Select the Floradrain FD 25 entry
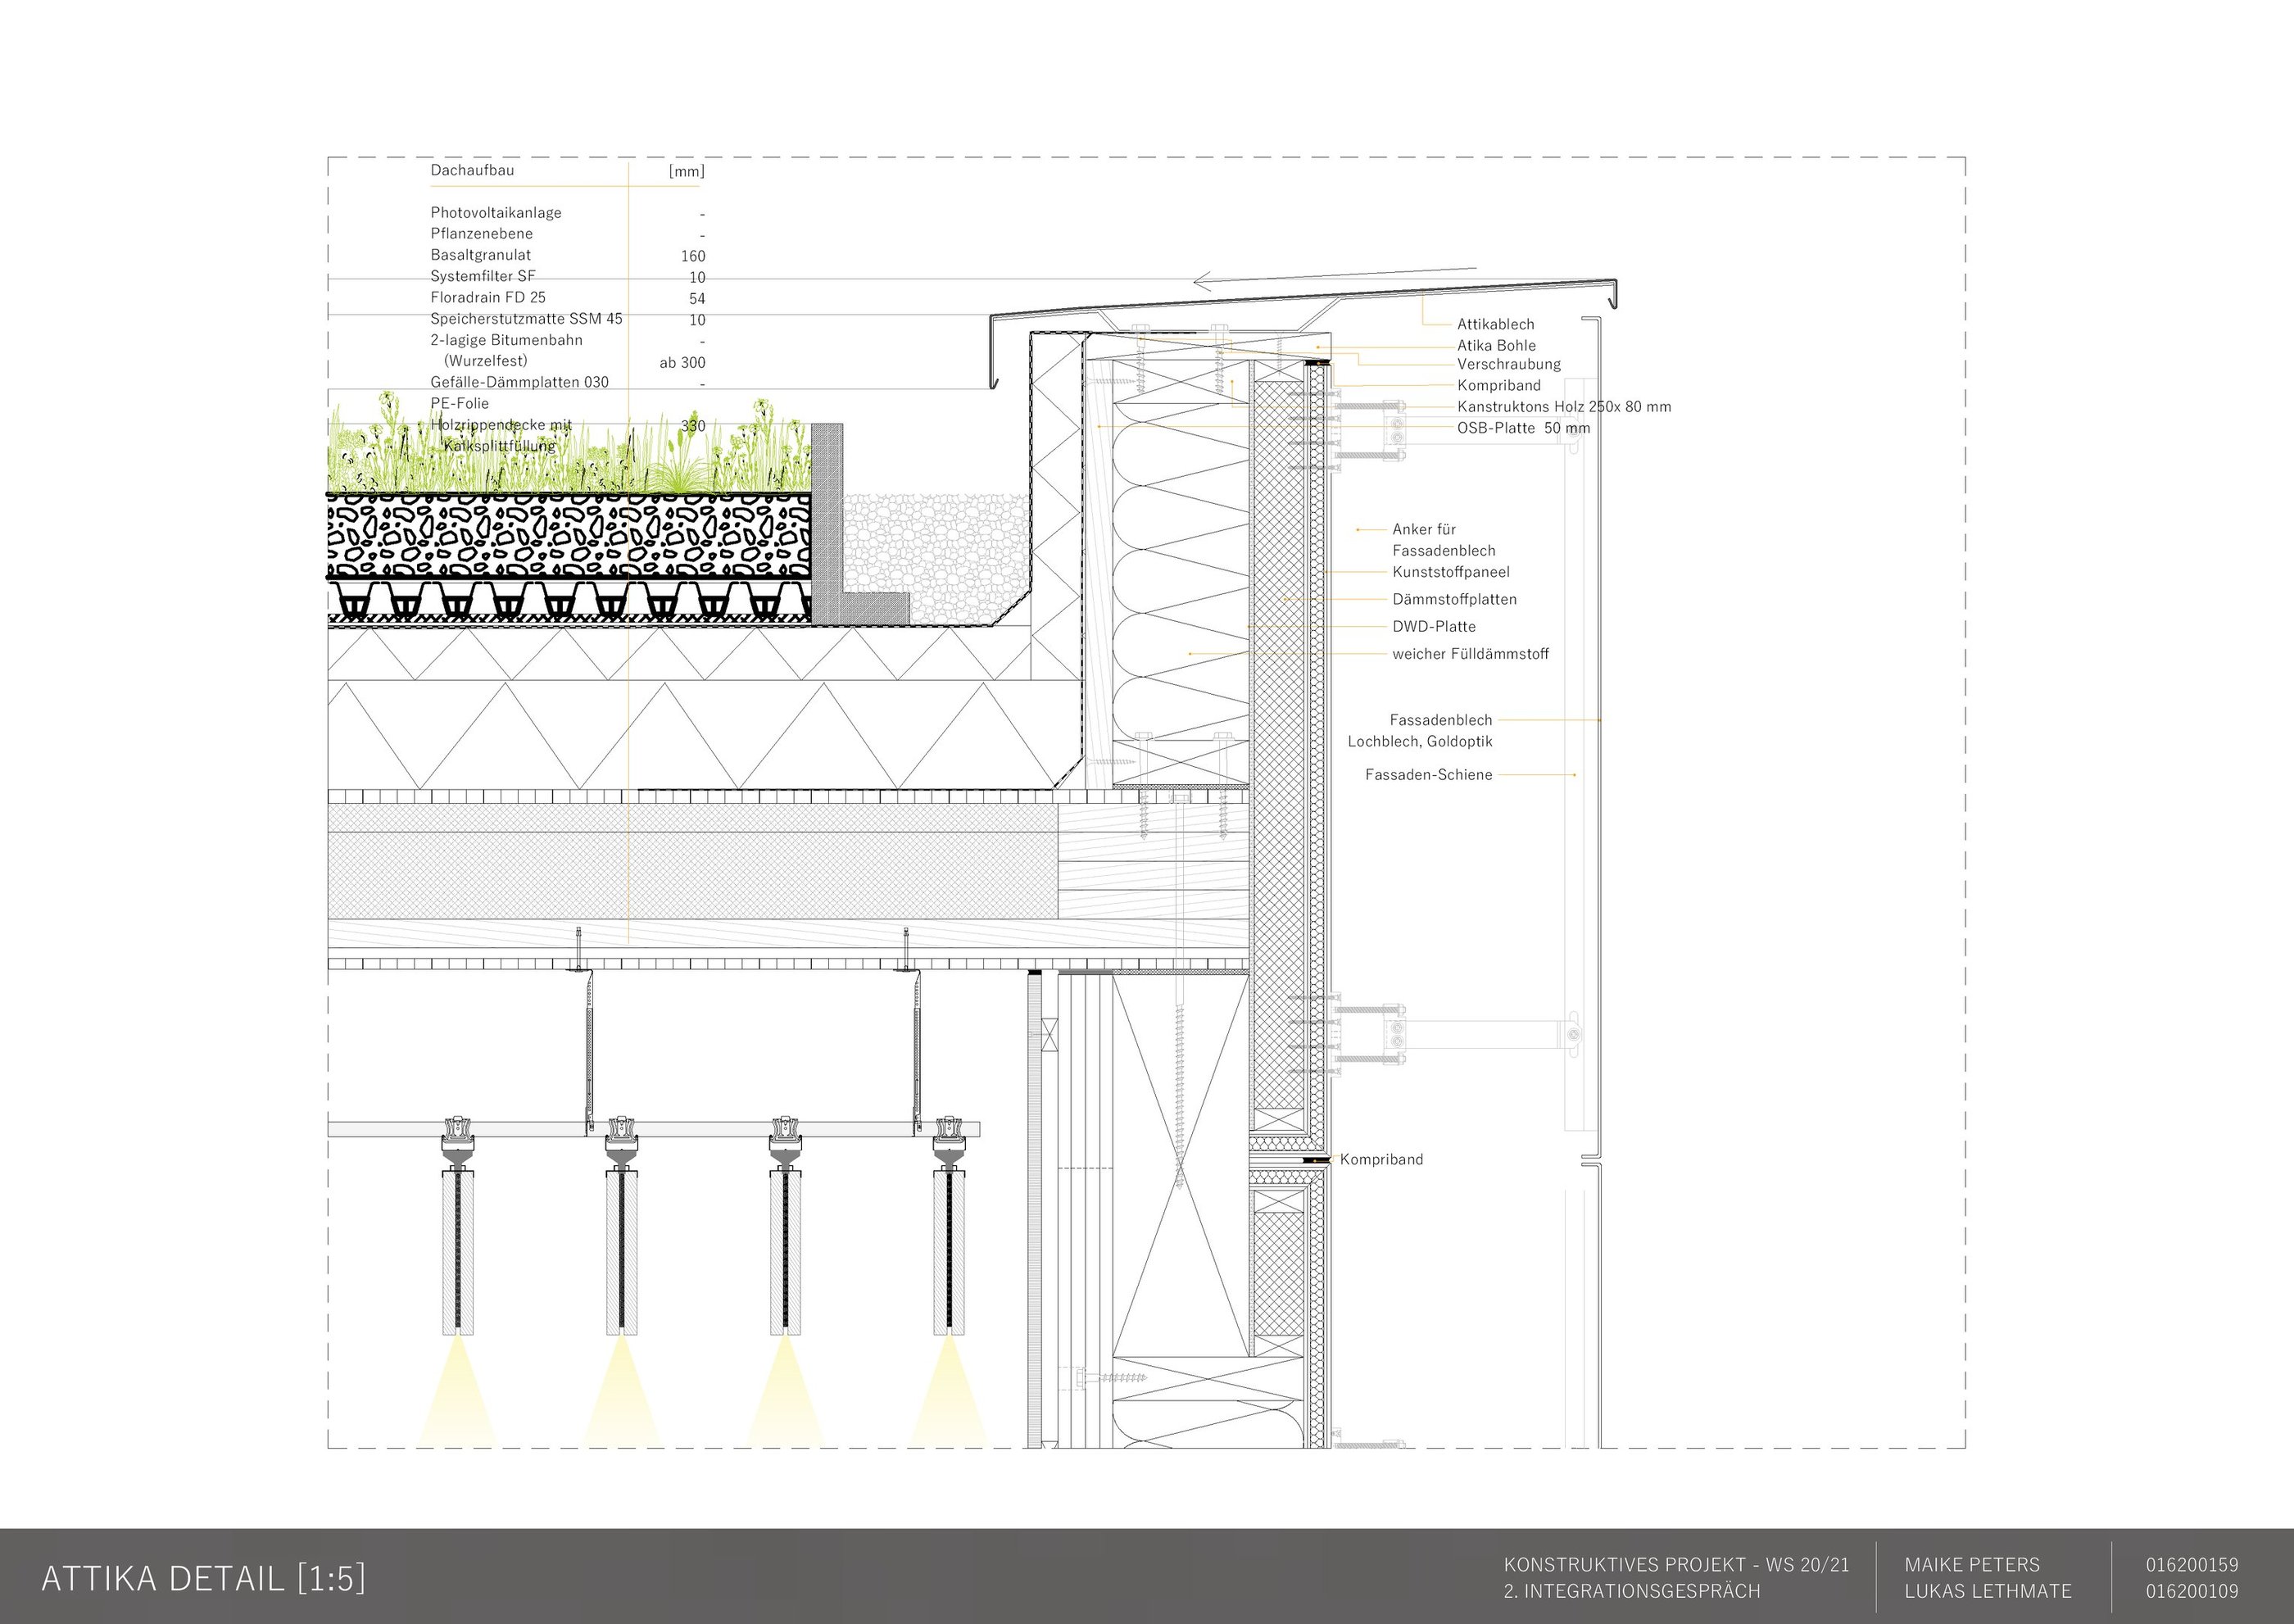Viewport: 2294px width, 1624px height. click(488, 297)
